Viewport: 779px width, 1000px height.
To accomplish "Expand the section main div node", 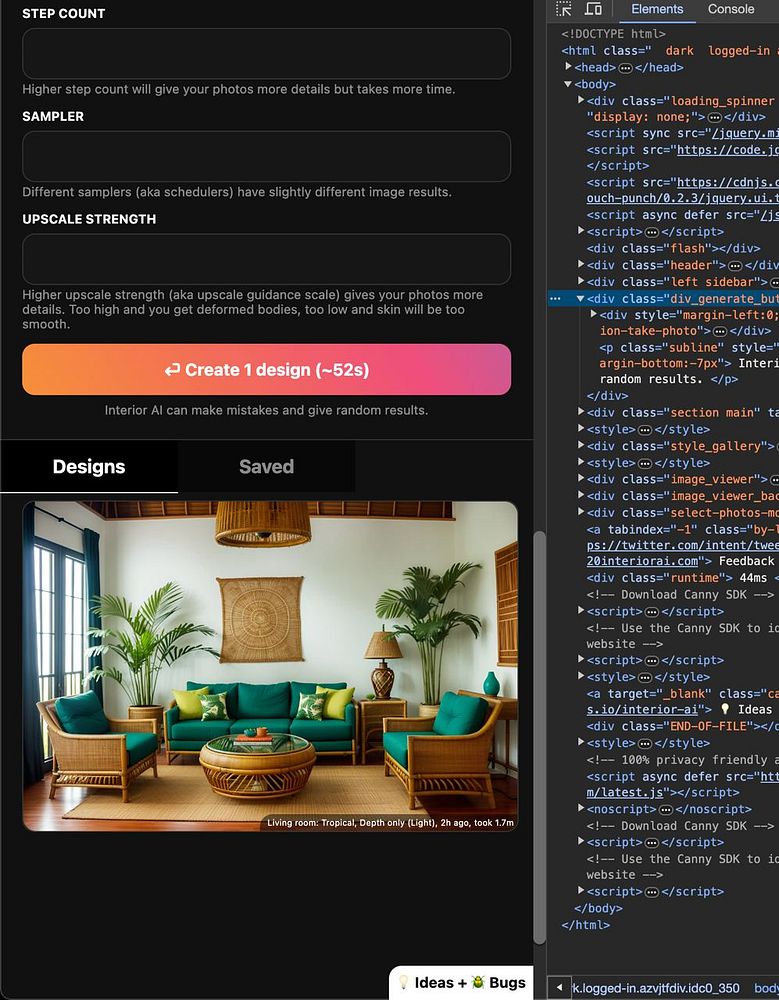I will (x=581, y=412).
